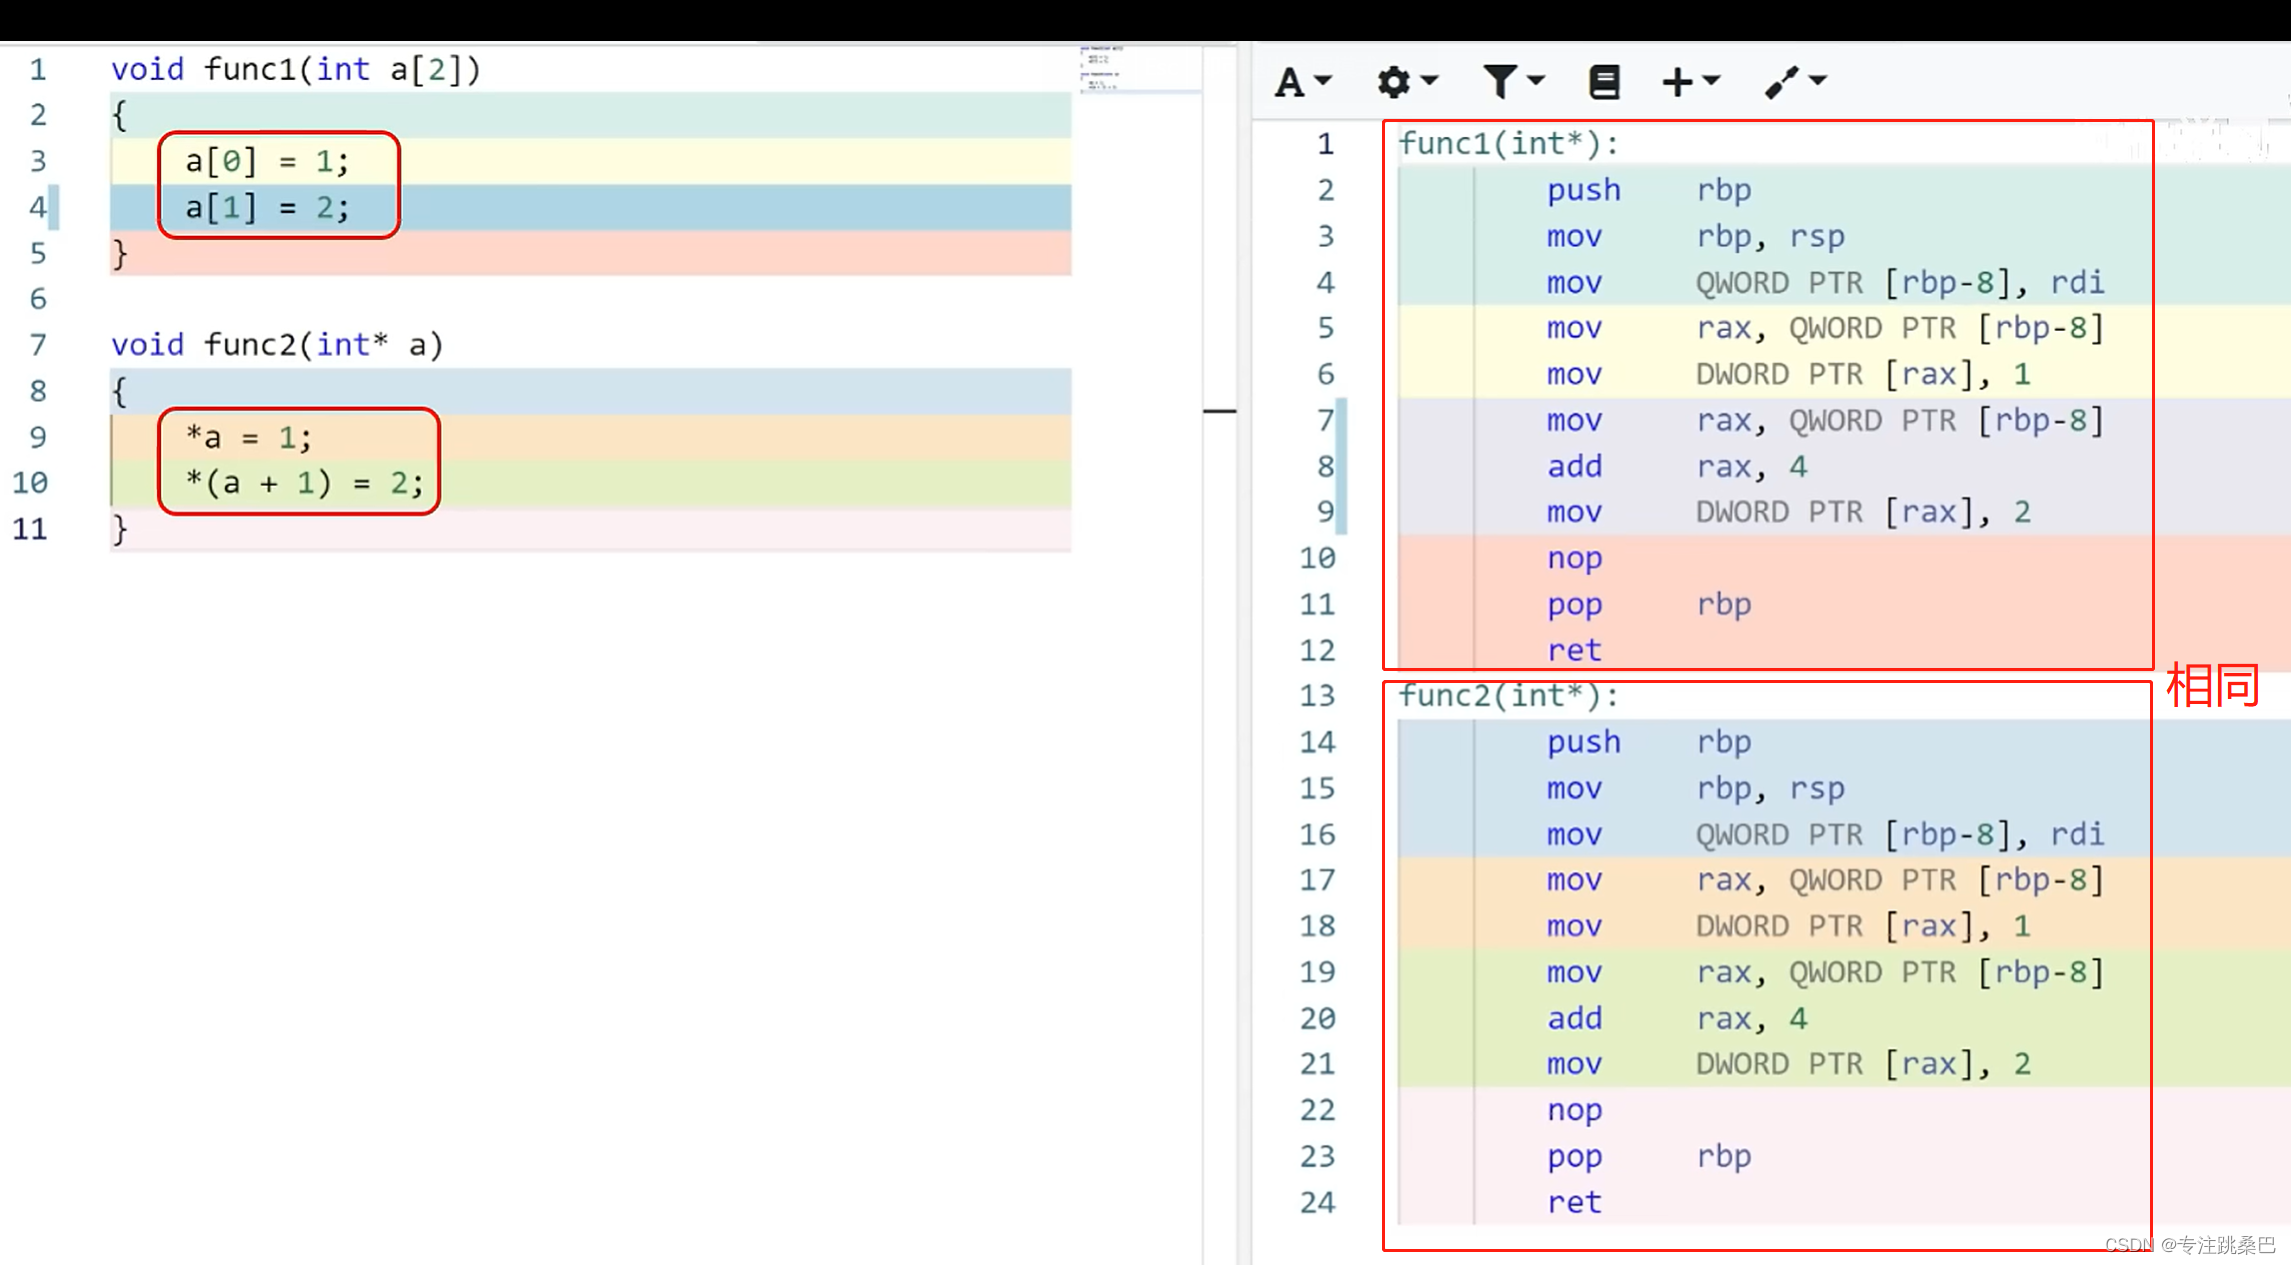Click line number 13 in the assembly gutter
Screen dimensions: 2291x1265
pyautogui.click(x=1317, y=696)
